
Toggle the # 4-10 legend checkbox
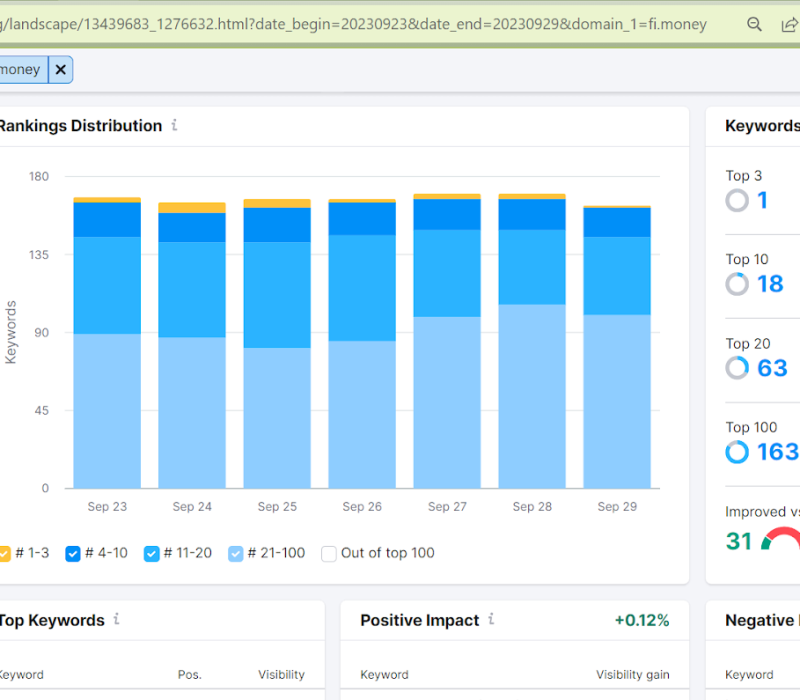73,553
